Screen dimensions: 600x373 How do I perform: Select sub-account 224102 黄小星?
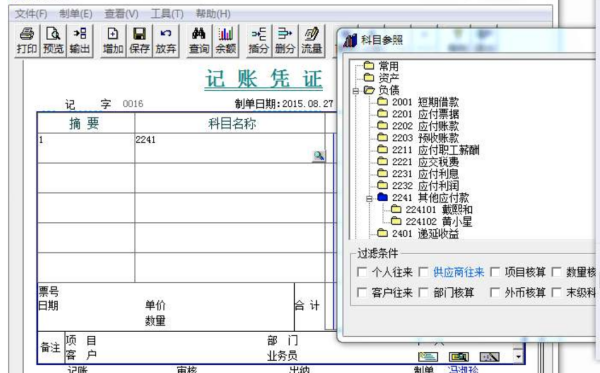coord(431,221)
